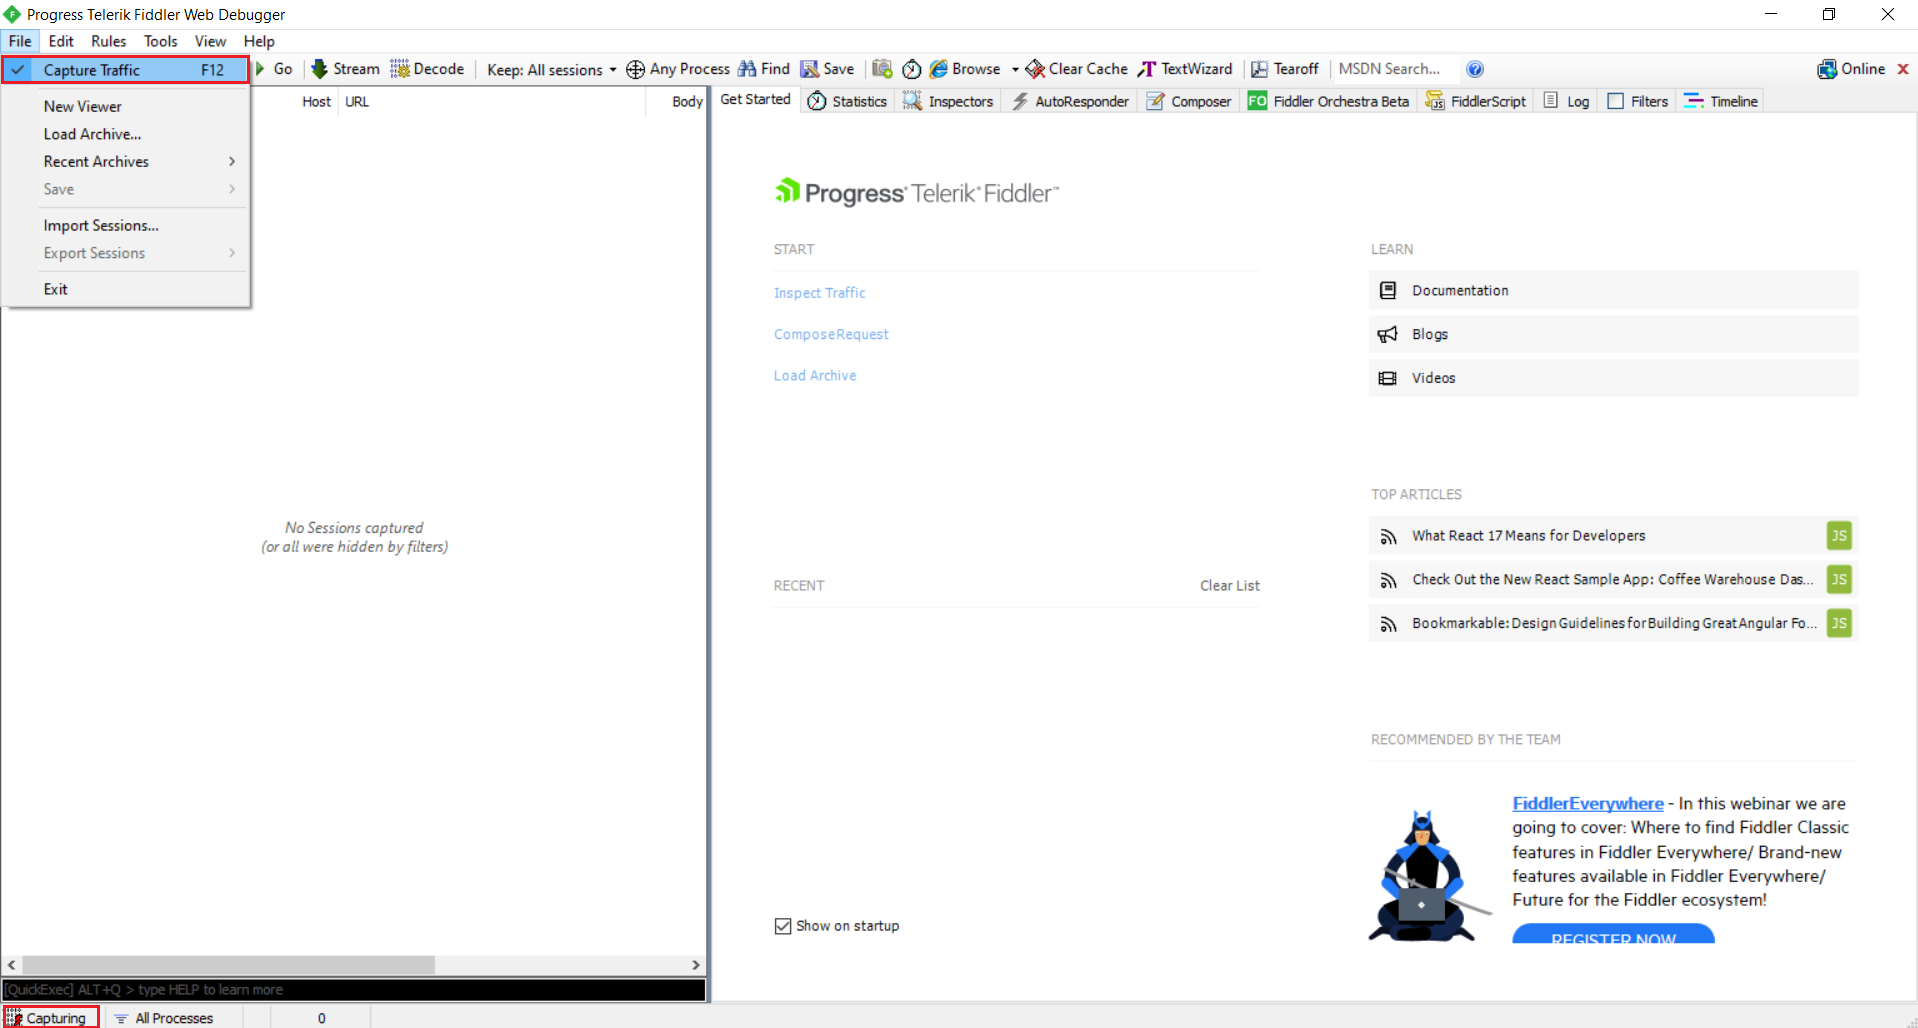Expand the Export Sessions submenu
Viewport: 1918px width, 1028px height.
tap(125, 253)
